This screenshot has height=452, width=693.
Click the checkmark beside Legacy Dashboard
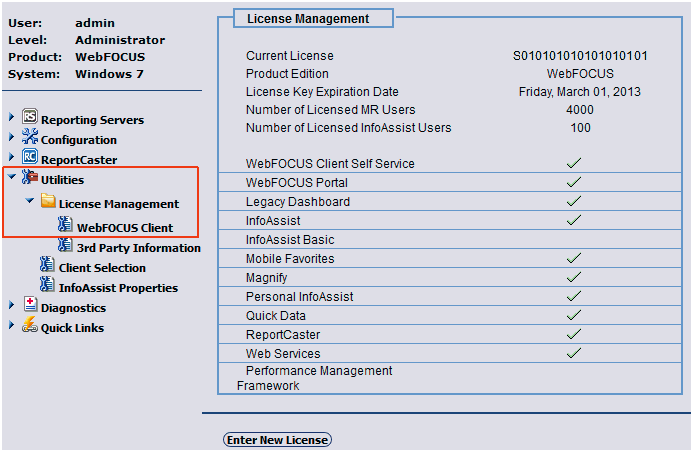point(574,201)
